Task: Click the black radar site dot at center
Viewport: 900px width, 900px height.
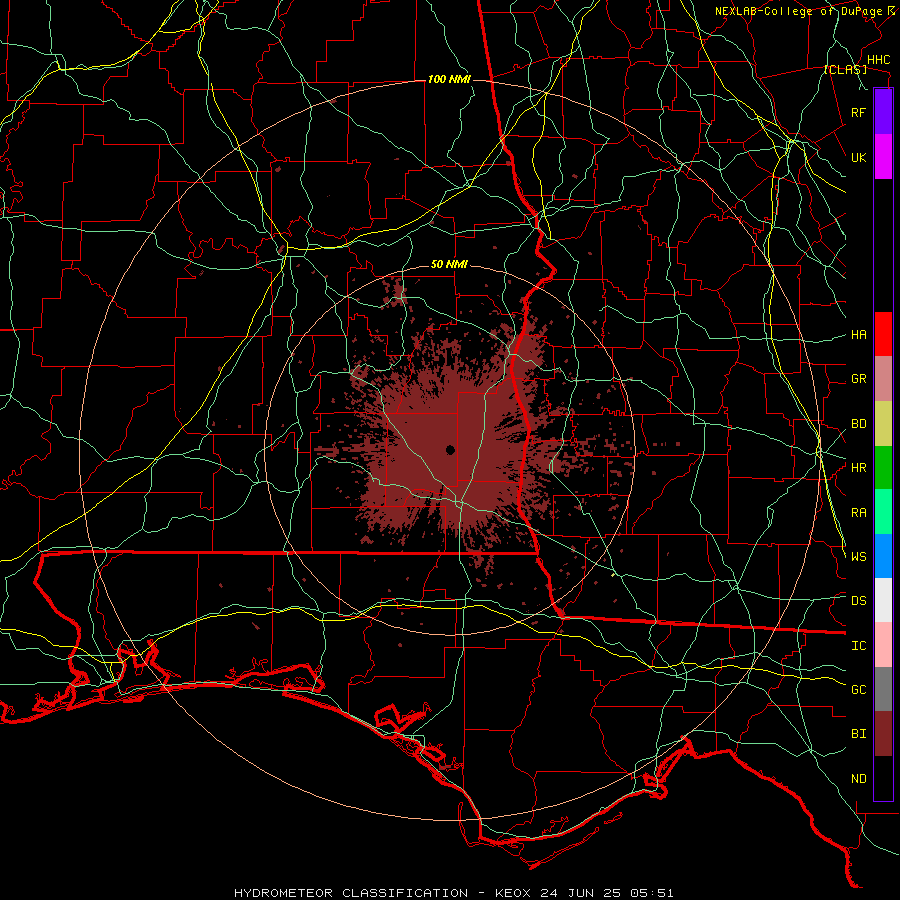Action: click(x=450, y=450)
